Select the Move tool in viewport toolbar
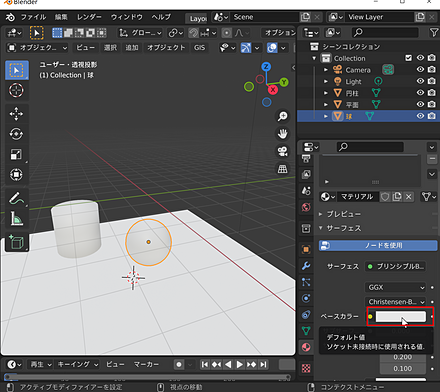The width and height of the screenshot is (440, 392). [x=16, y=114]
